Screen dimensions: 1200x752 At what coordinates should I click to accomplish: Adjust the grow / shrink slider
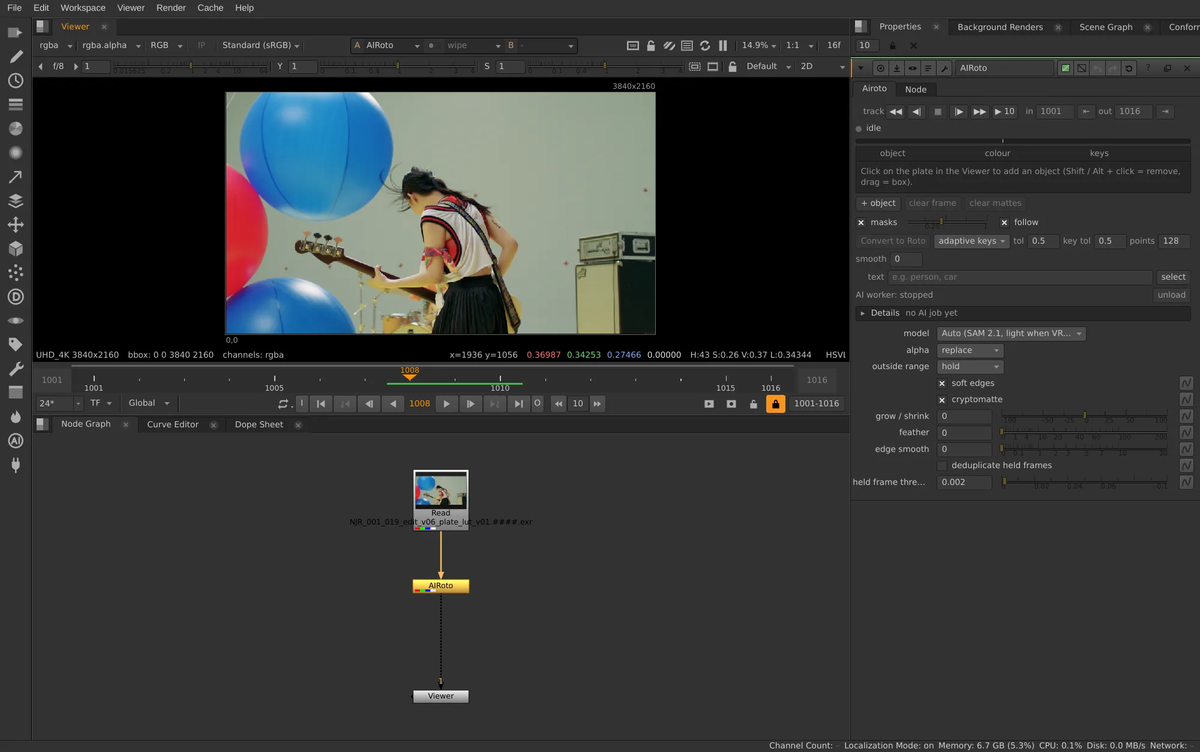point(1084,417)
